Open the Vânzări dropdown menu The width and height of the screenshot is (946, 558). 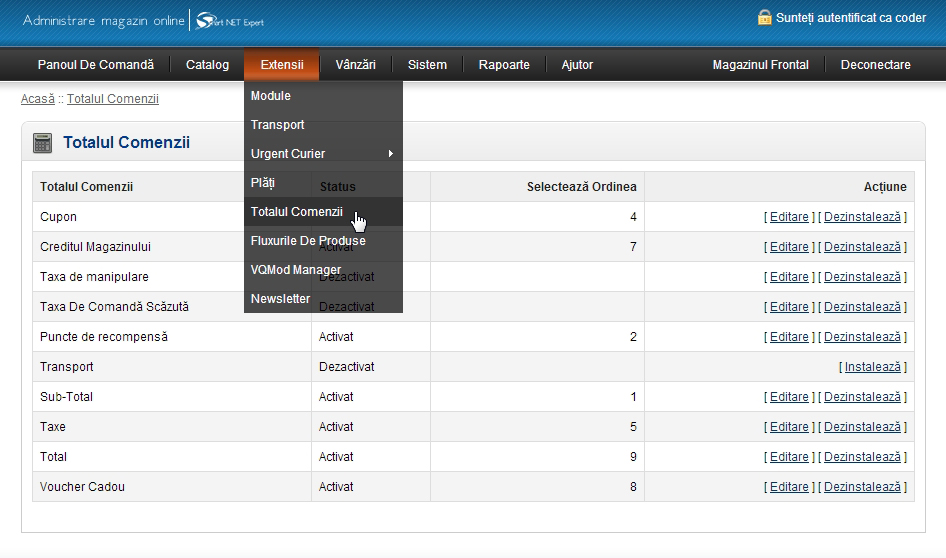pos(356,65)
